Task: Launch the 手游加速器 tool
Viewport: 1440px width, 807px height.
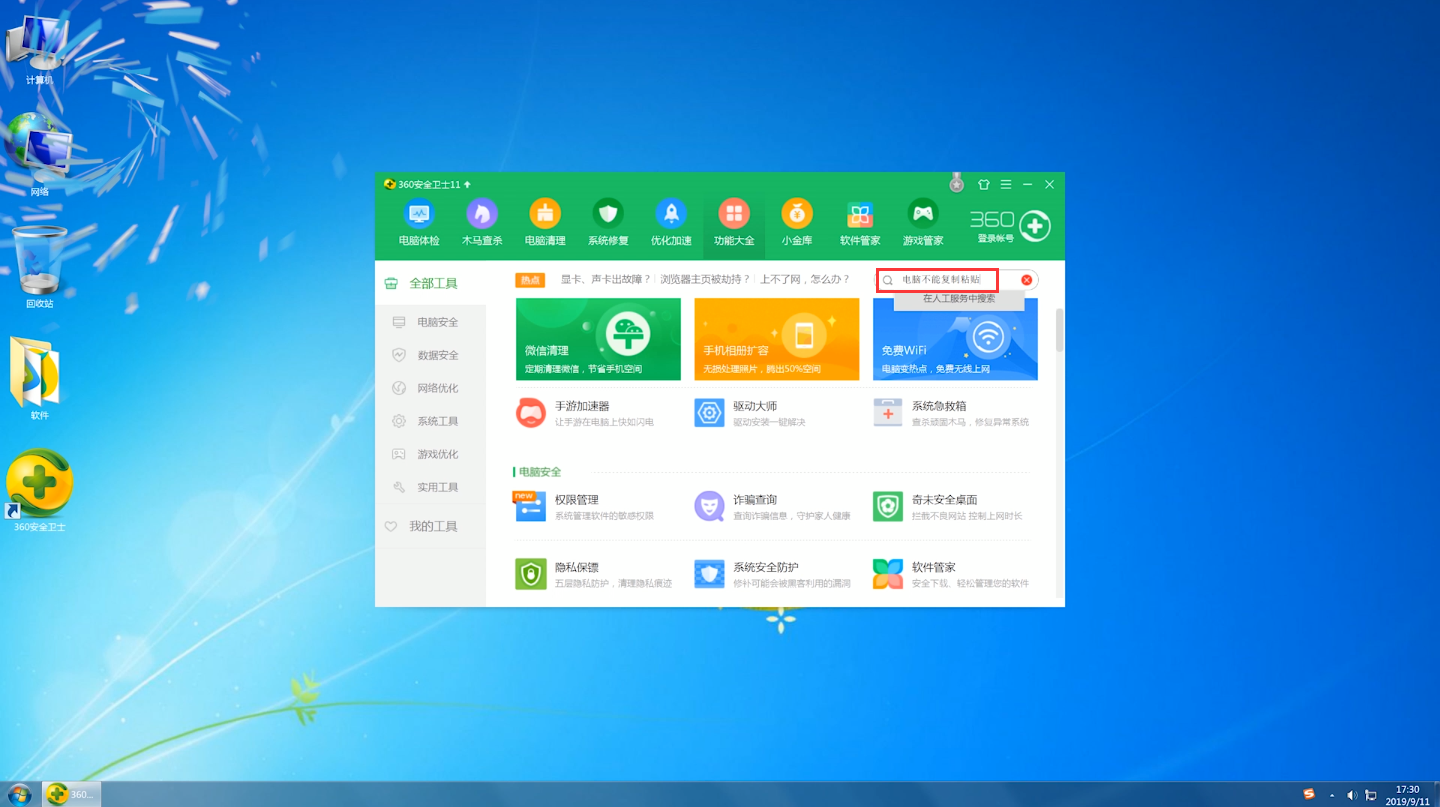Action: pyautogui.click(x=585, y=413)
